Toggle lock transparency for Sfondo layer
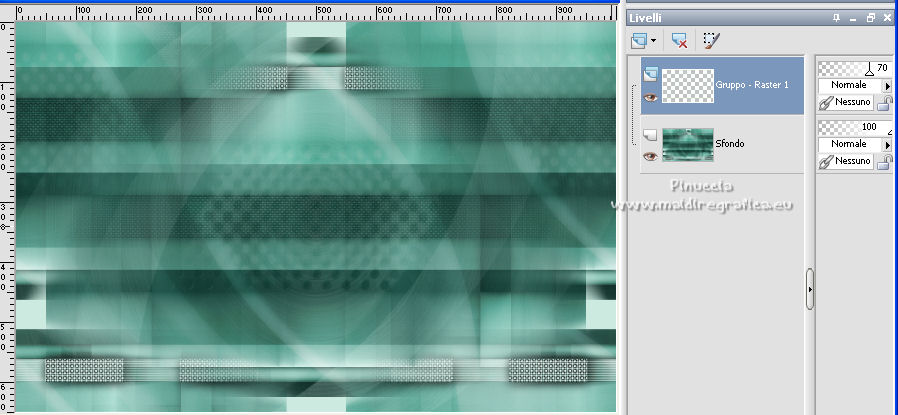898x415 pixels. tap(885, 162)
